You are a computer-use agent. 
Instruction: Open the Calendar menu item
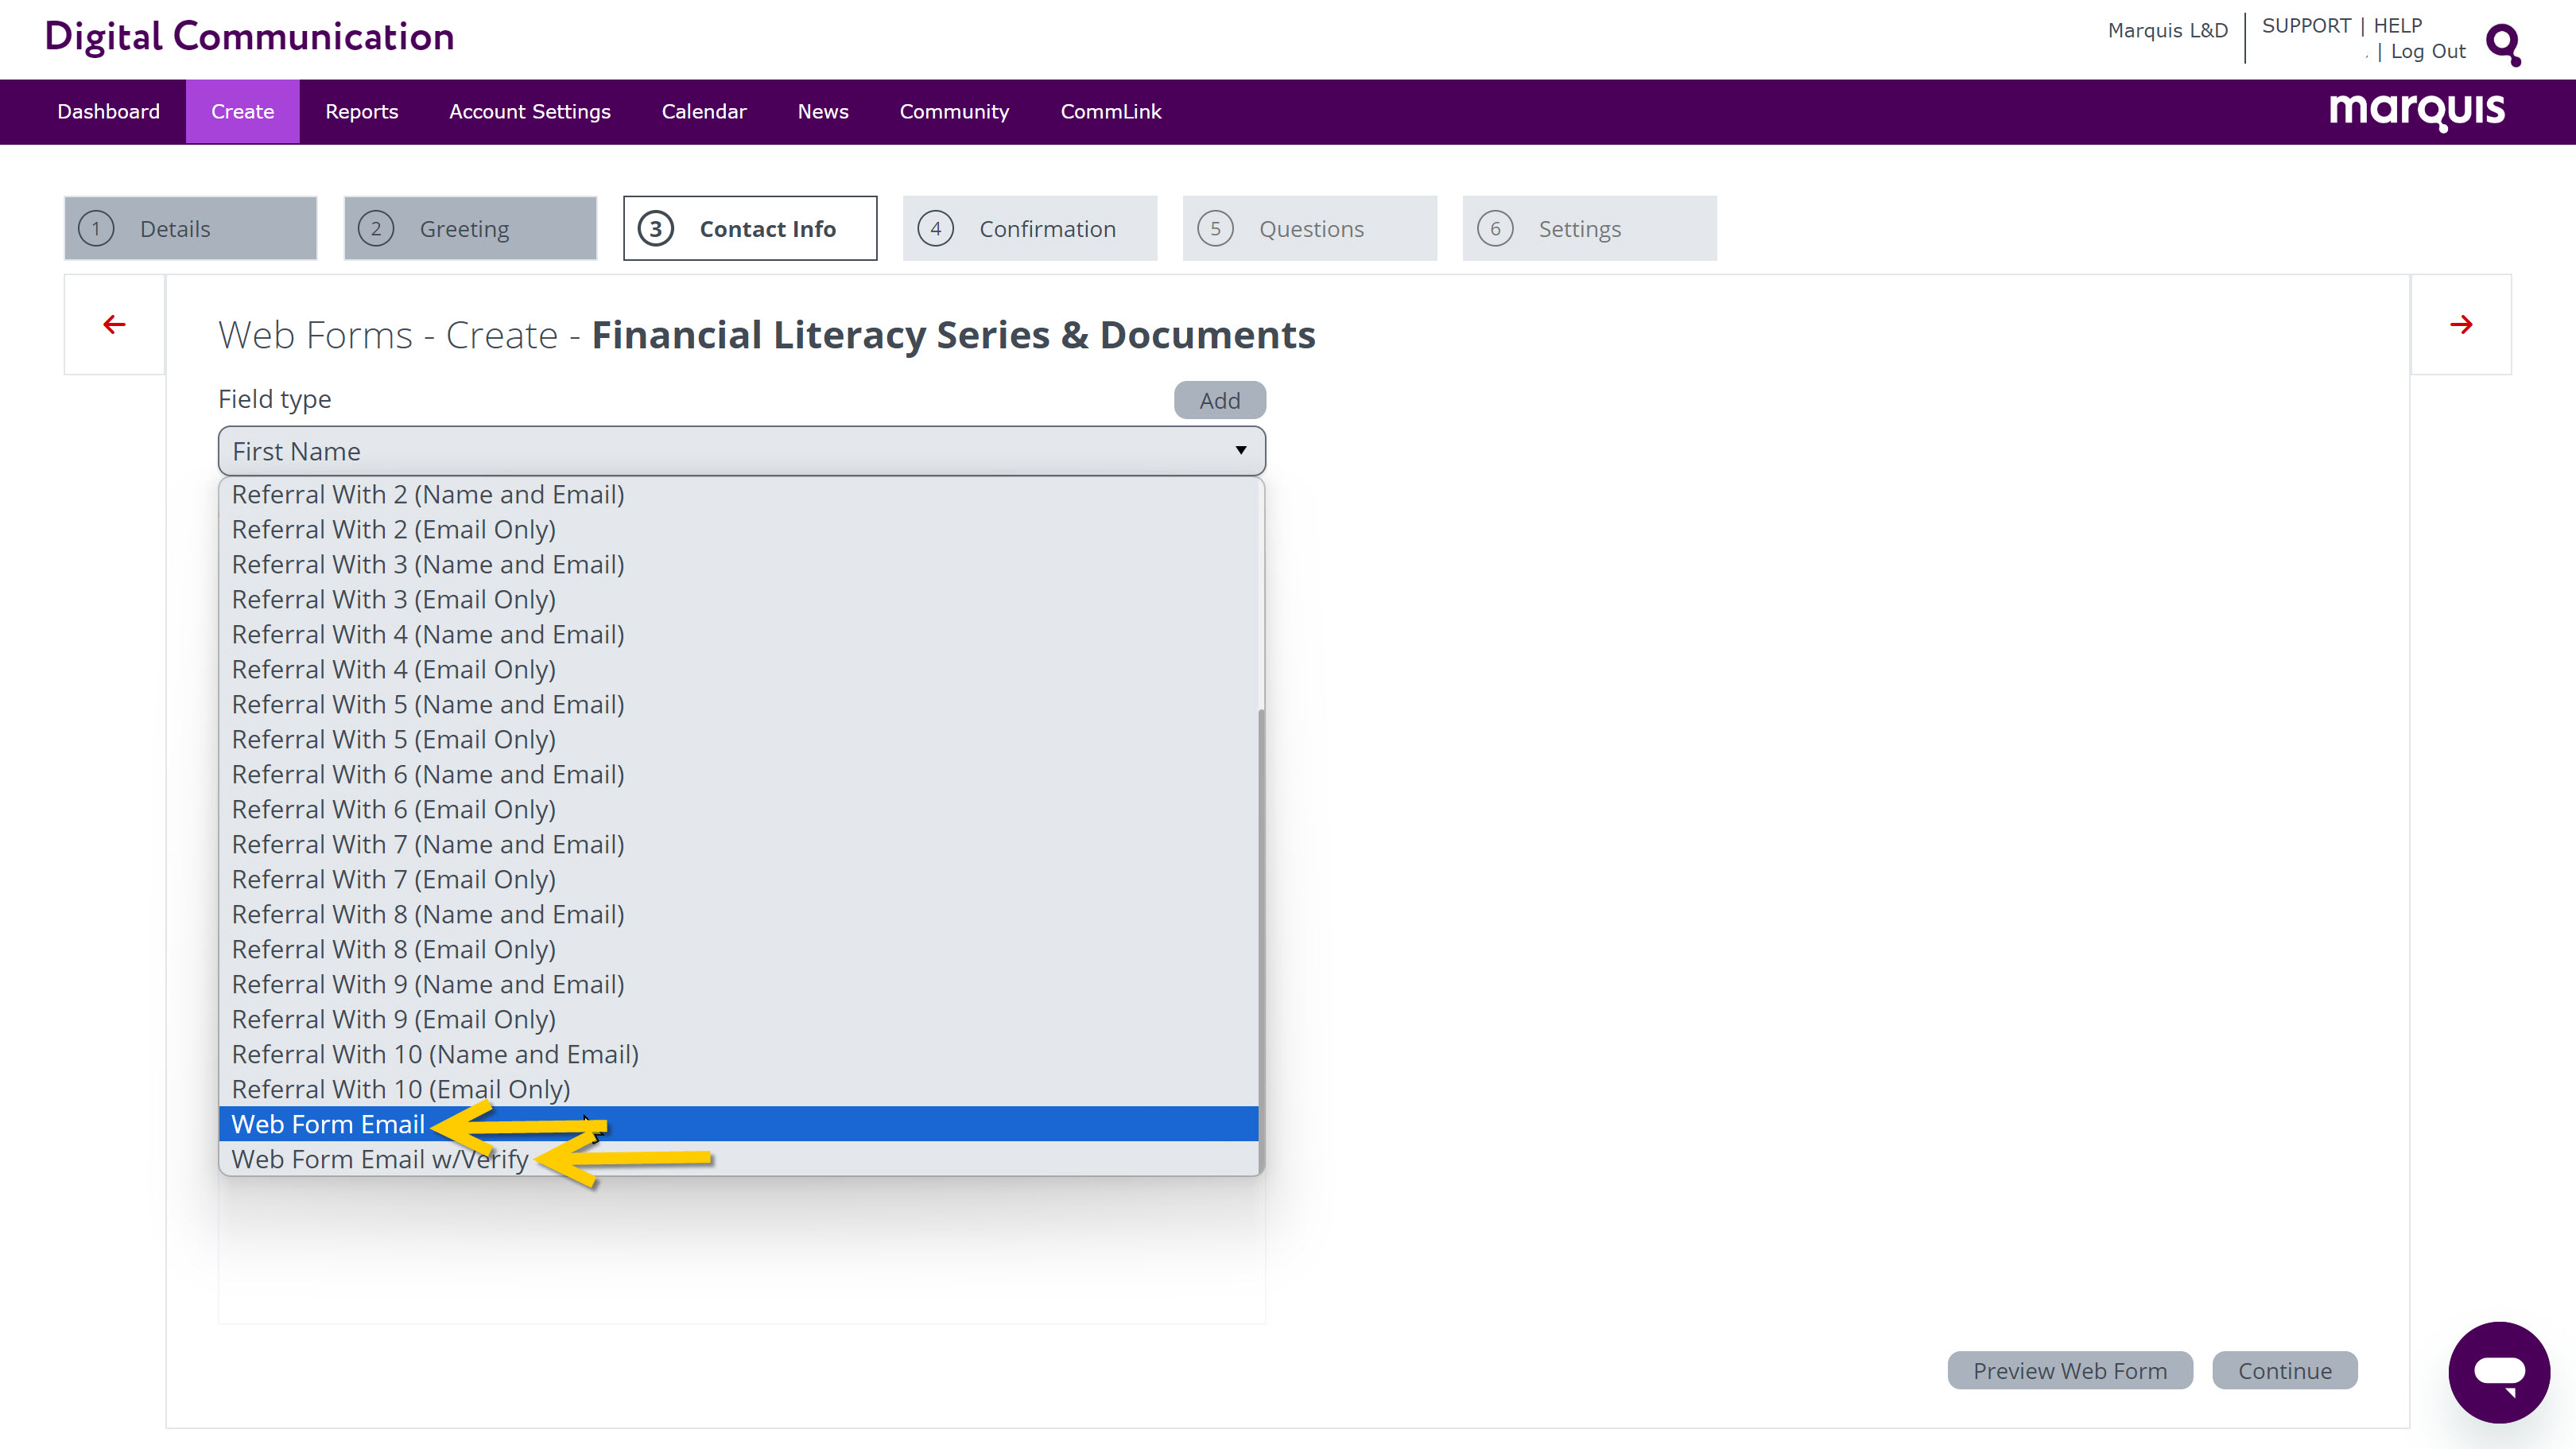(x=703, y=111)
